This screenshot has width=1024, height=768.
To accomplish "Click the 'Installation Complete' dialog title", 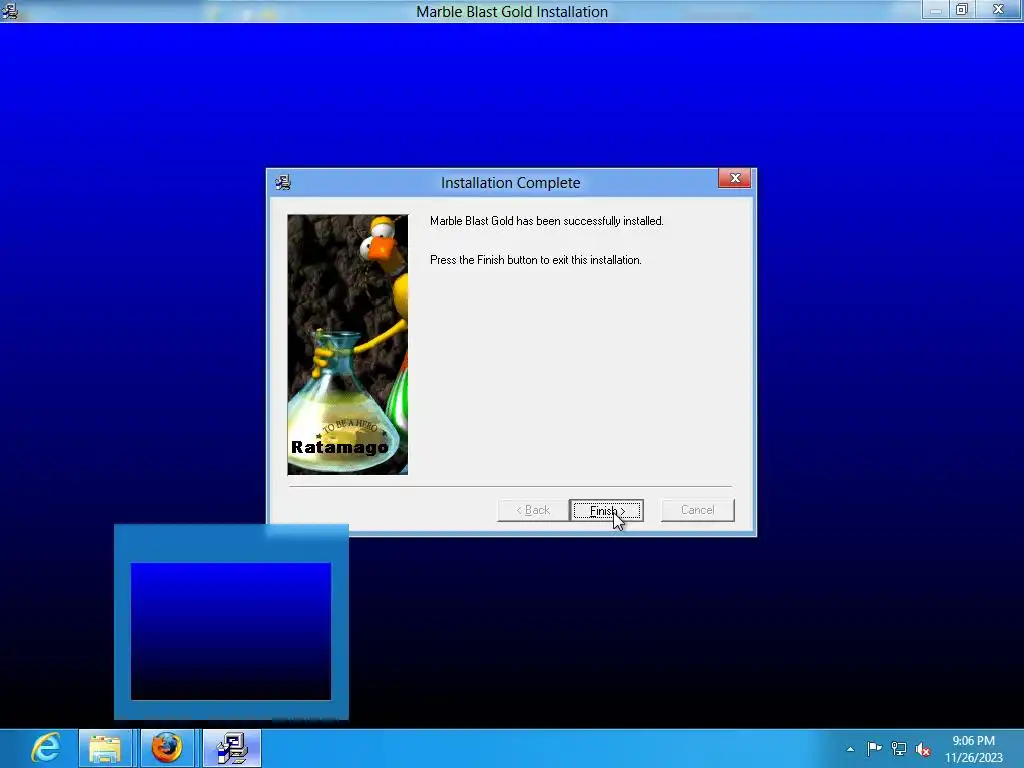I will pos(511,183).
